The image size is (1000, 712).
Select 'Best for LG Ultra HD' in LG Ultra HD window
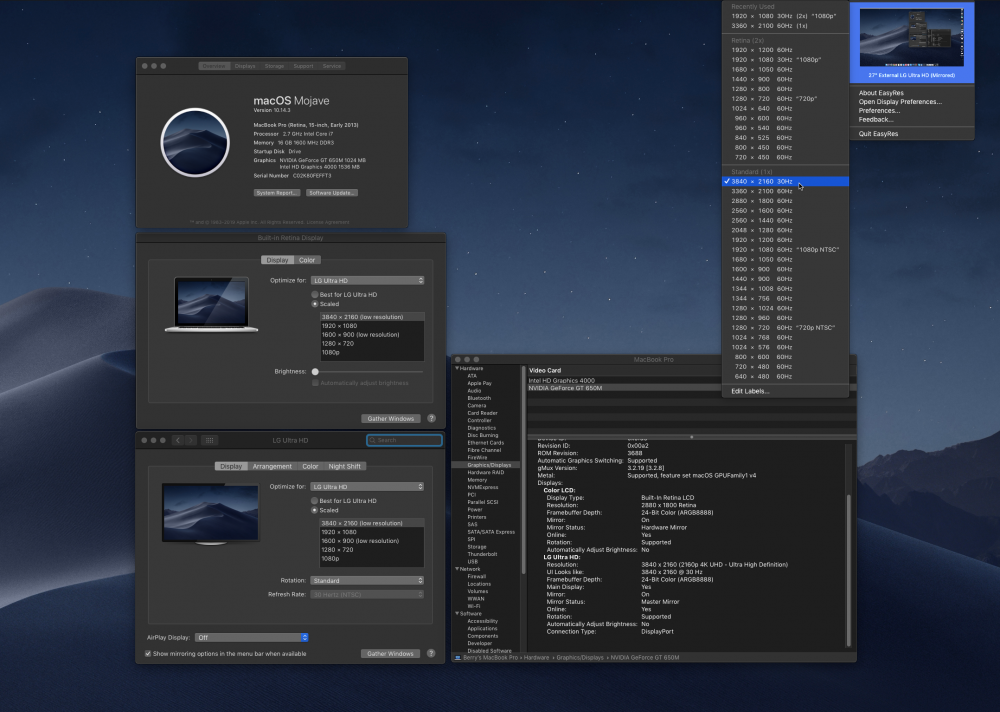314,501
